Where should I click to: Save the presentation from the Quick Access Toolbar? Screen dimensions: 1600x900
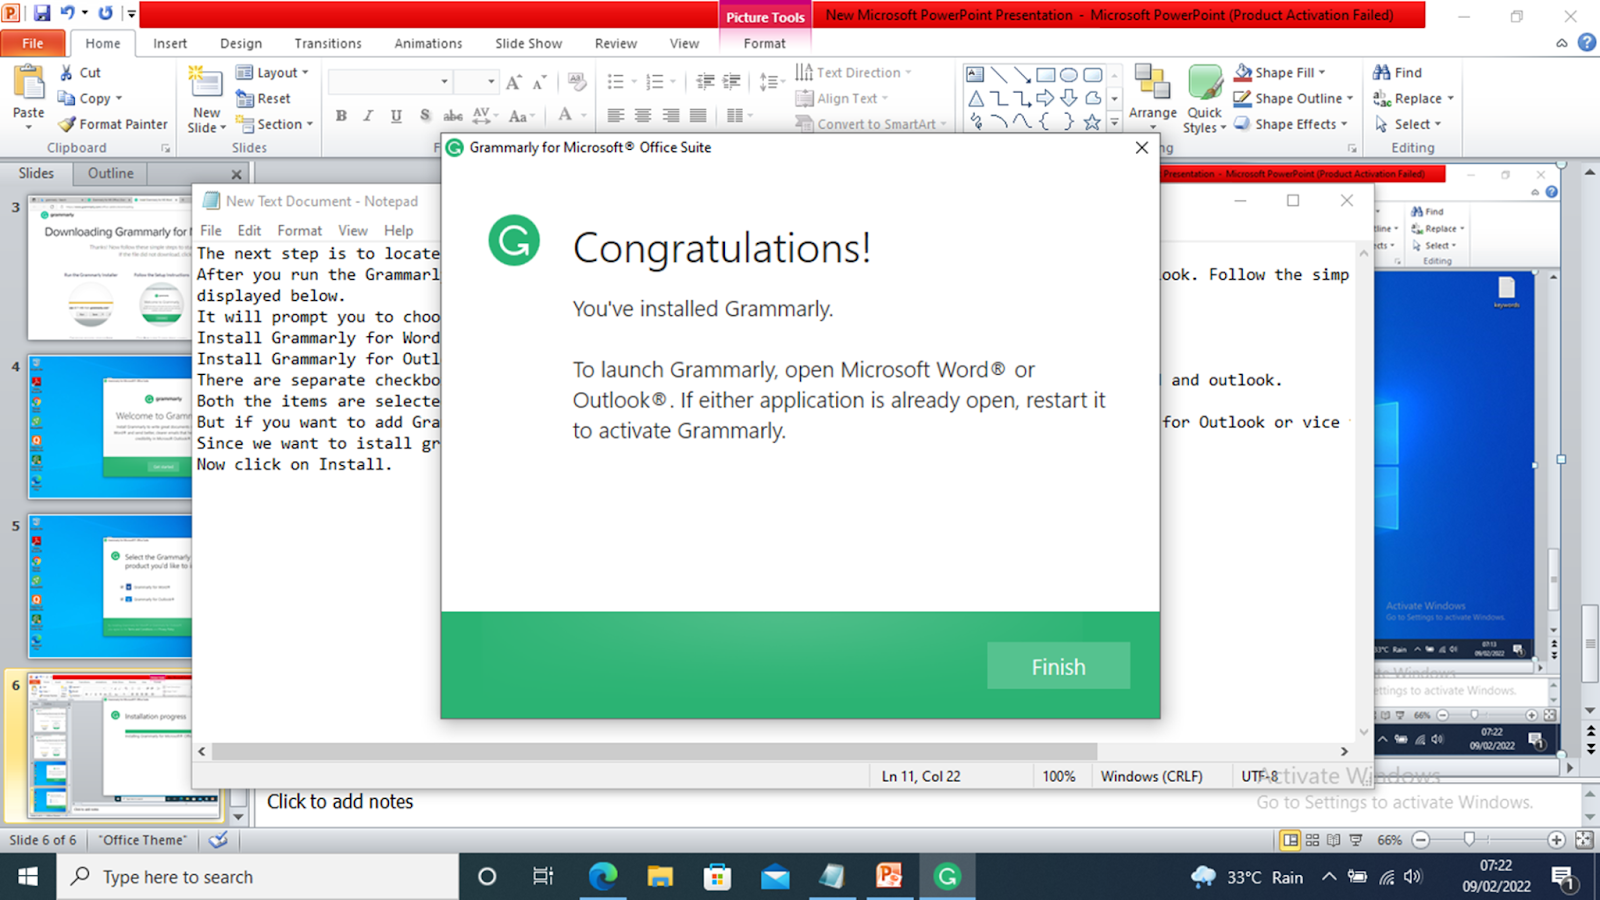42,14
